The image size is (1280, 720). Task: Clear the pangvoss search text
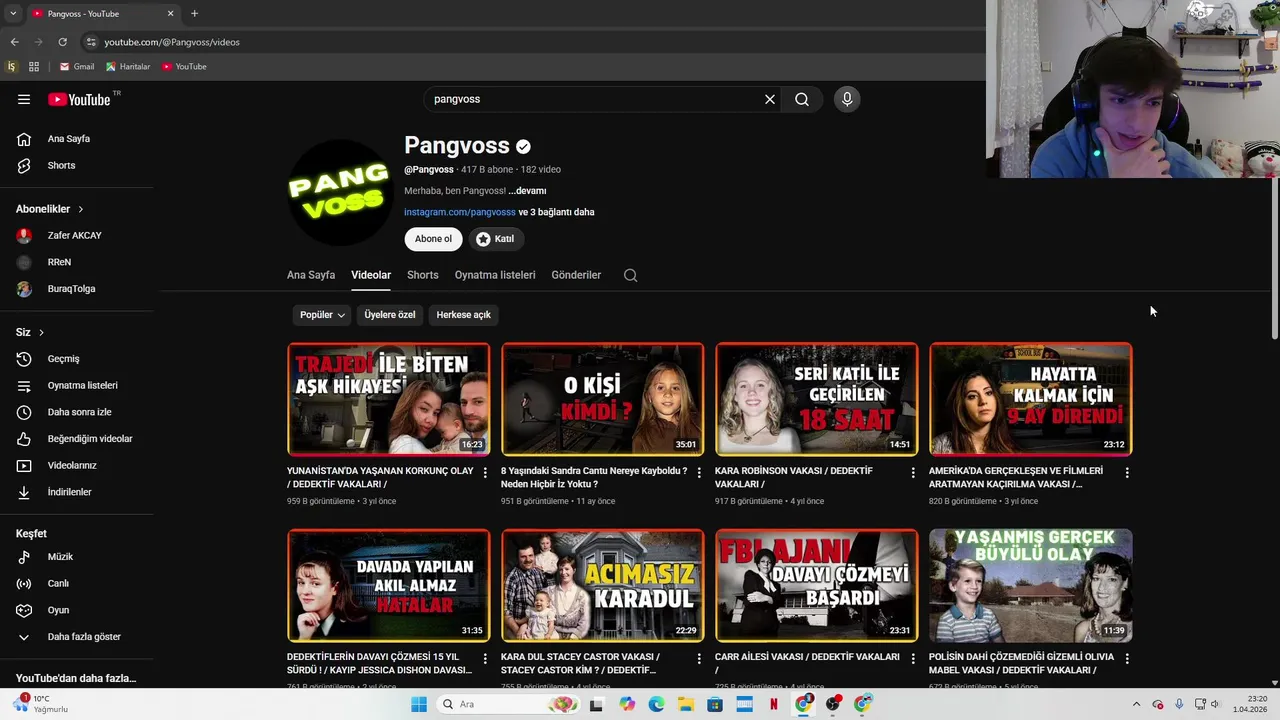coord(770,99)
